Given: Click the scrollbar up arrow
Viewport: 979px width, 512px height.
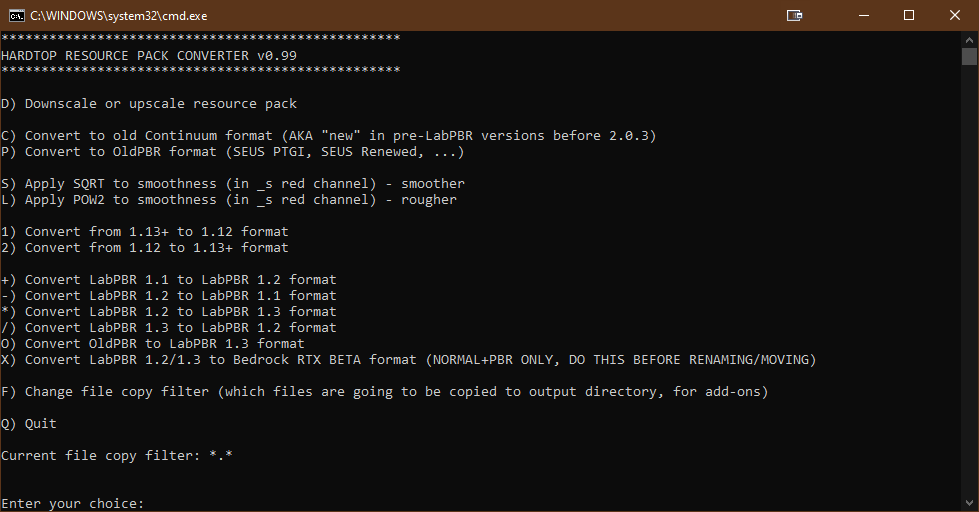Looking at the screenshot, I should [x=969, y=39].
